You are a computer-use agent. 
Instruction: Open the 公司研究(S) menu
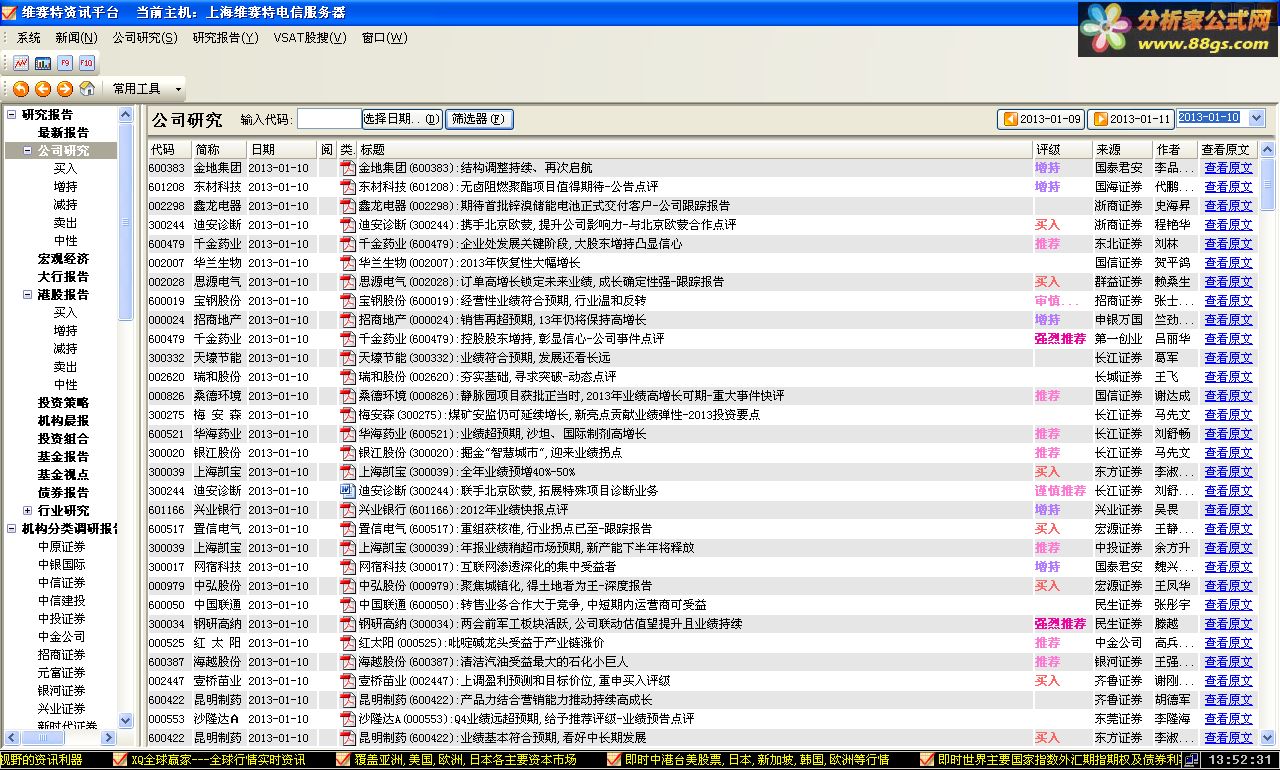(145, 38)
